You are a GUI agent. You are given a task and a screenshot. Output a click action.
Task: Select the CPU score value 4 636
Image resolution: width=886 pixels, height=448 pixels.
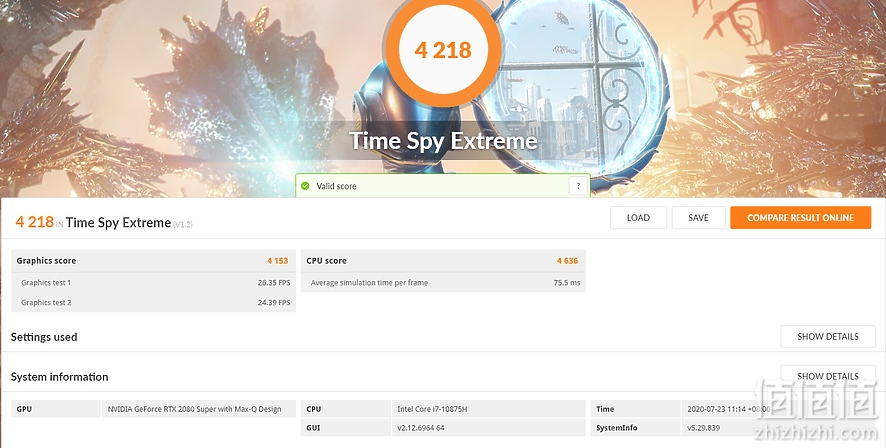(567, 261)
